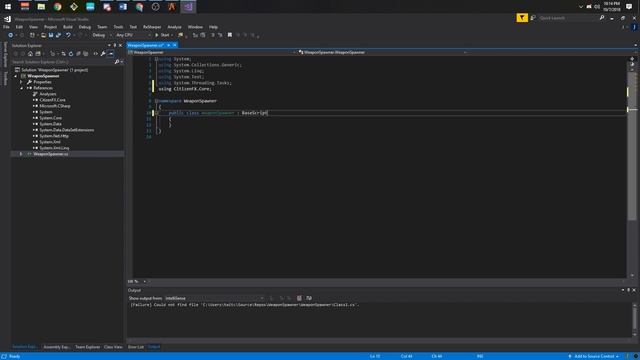Click the Save icon in toolbar
Viewport: 640px width, 360px height.
tap(51, 36)
